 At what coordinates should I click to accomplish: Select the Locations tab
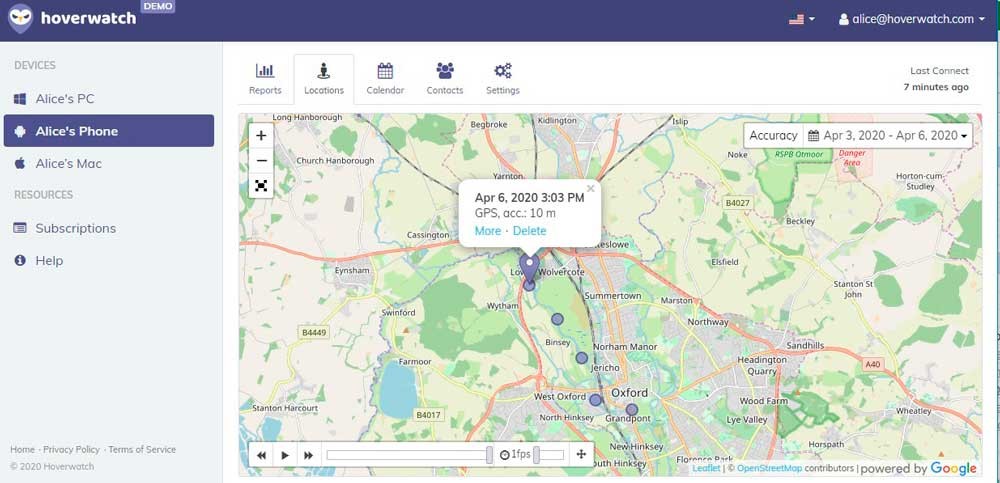pos(324,79)
